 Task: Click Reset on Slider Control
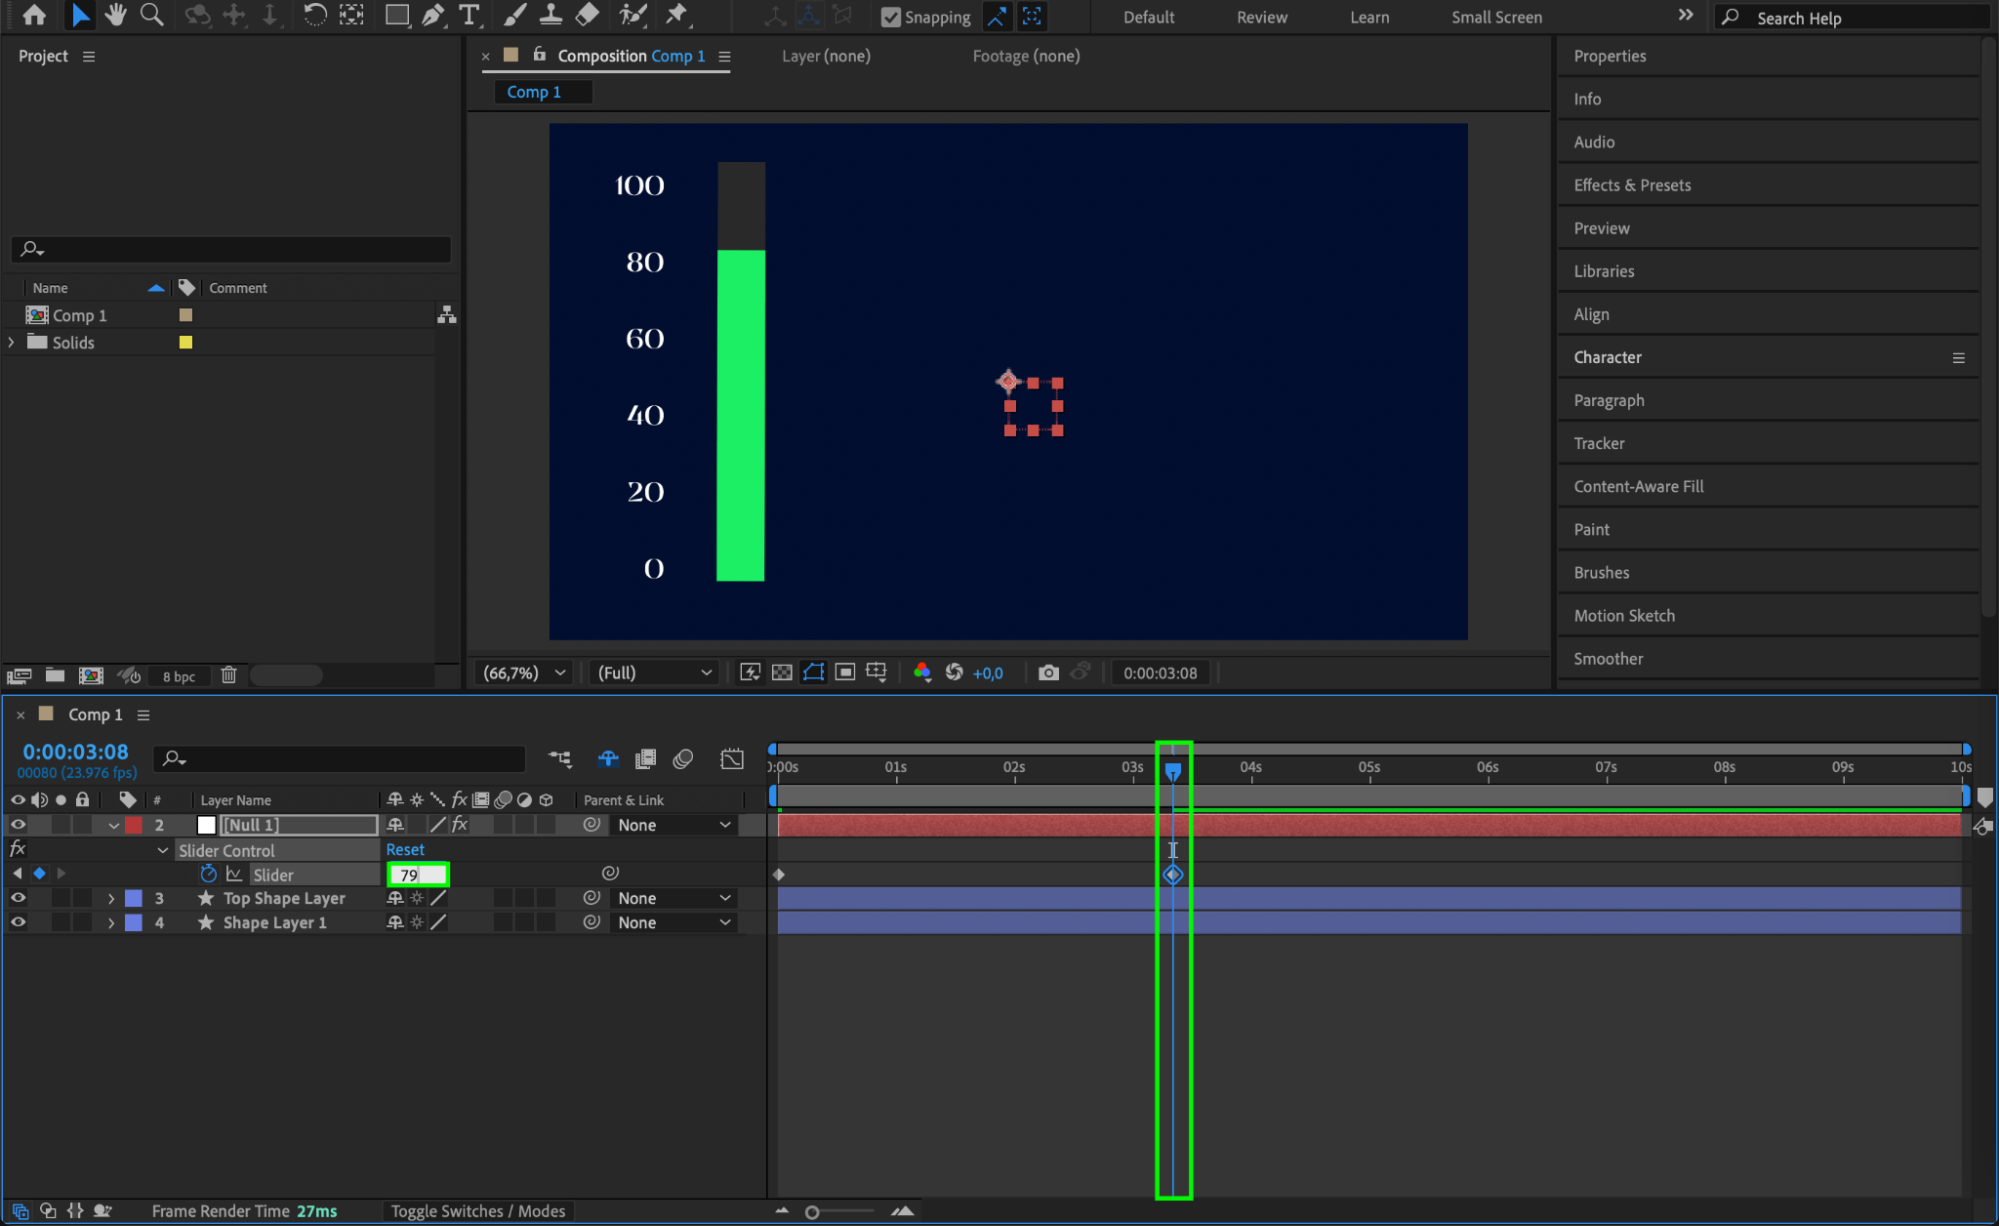405,849
